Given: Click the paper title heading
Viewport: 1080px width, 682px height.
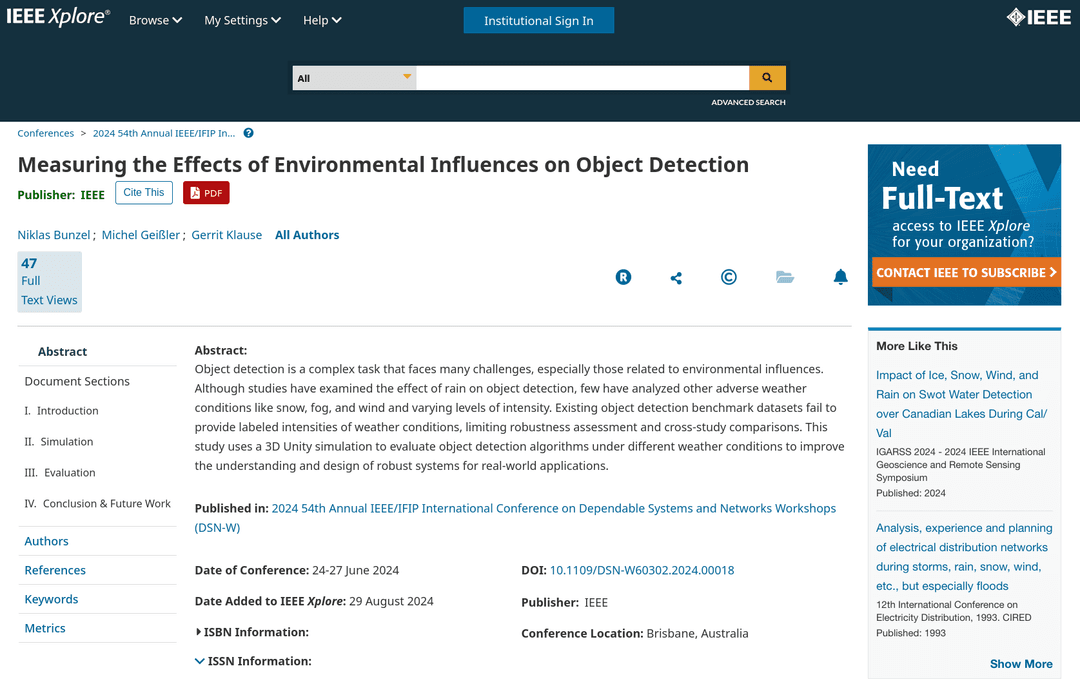Looking at the screenshot, I should click(383, 164).
